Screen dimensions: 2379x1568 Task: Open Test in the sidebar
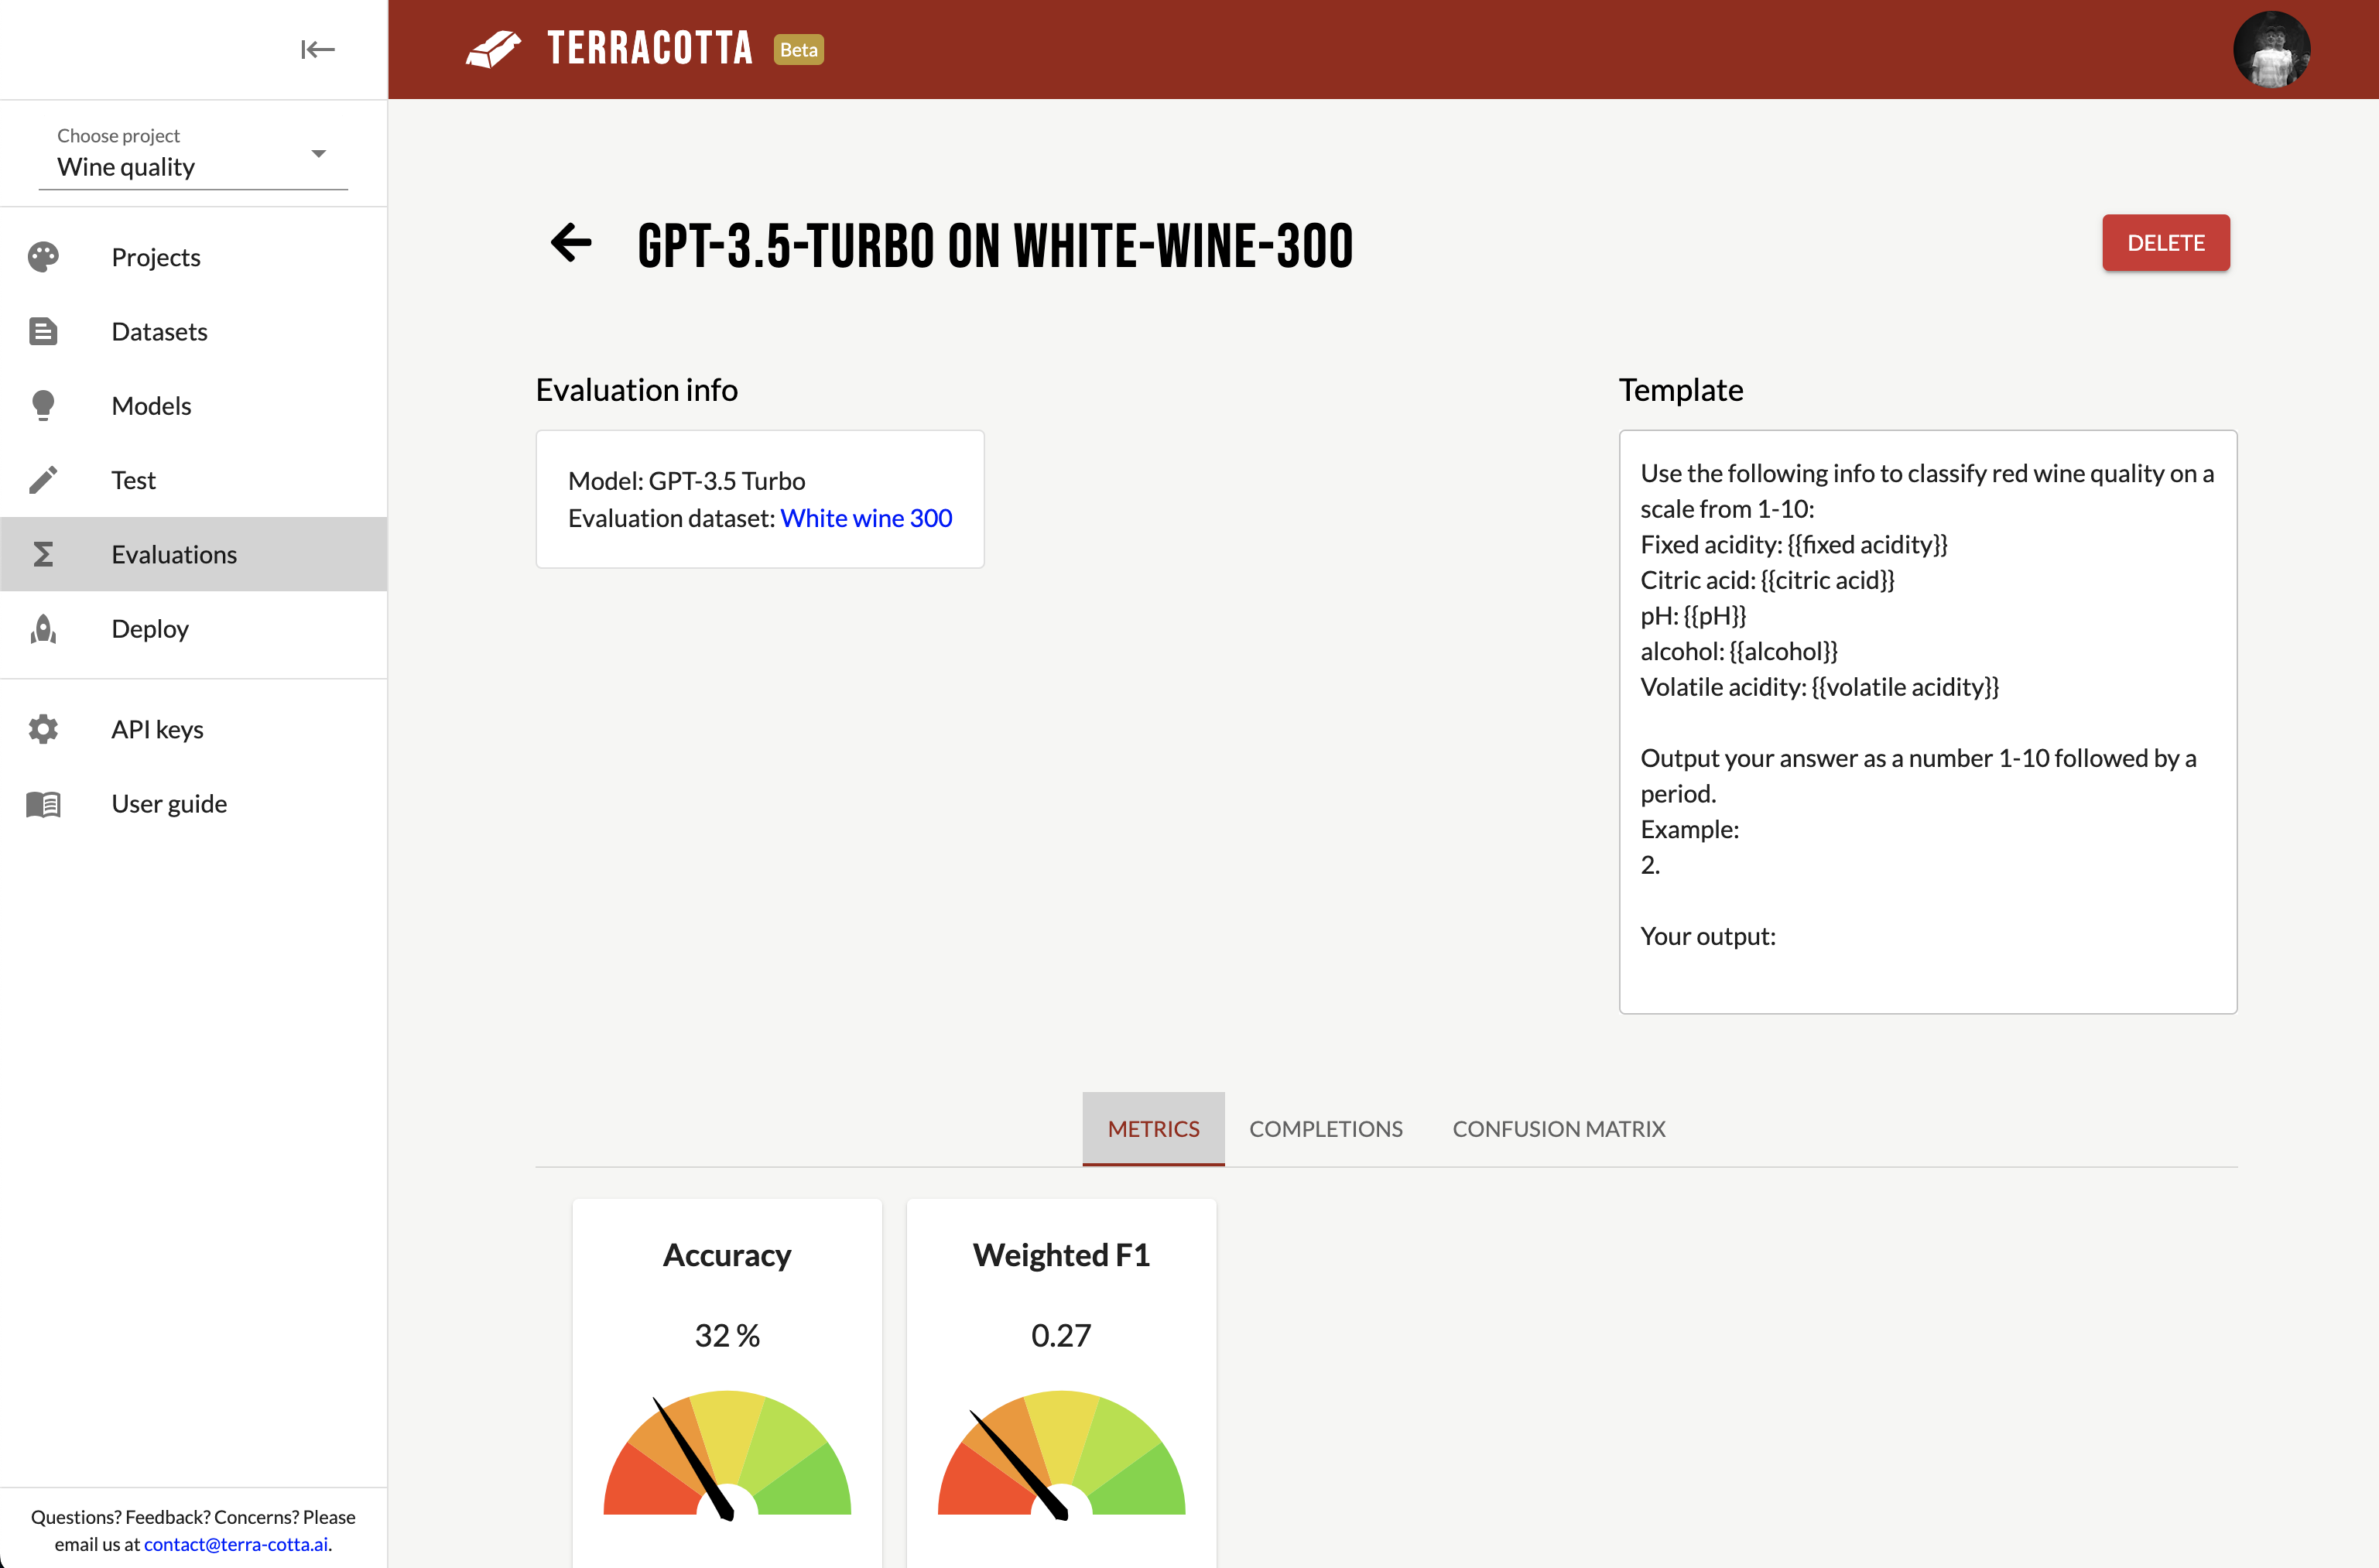pyautogui.click(x=194, y=480)
